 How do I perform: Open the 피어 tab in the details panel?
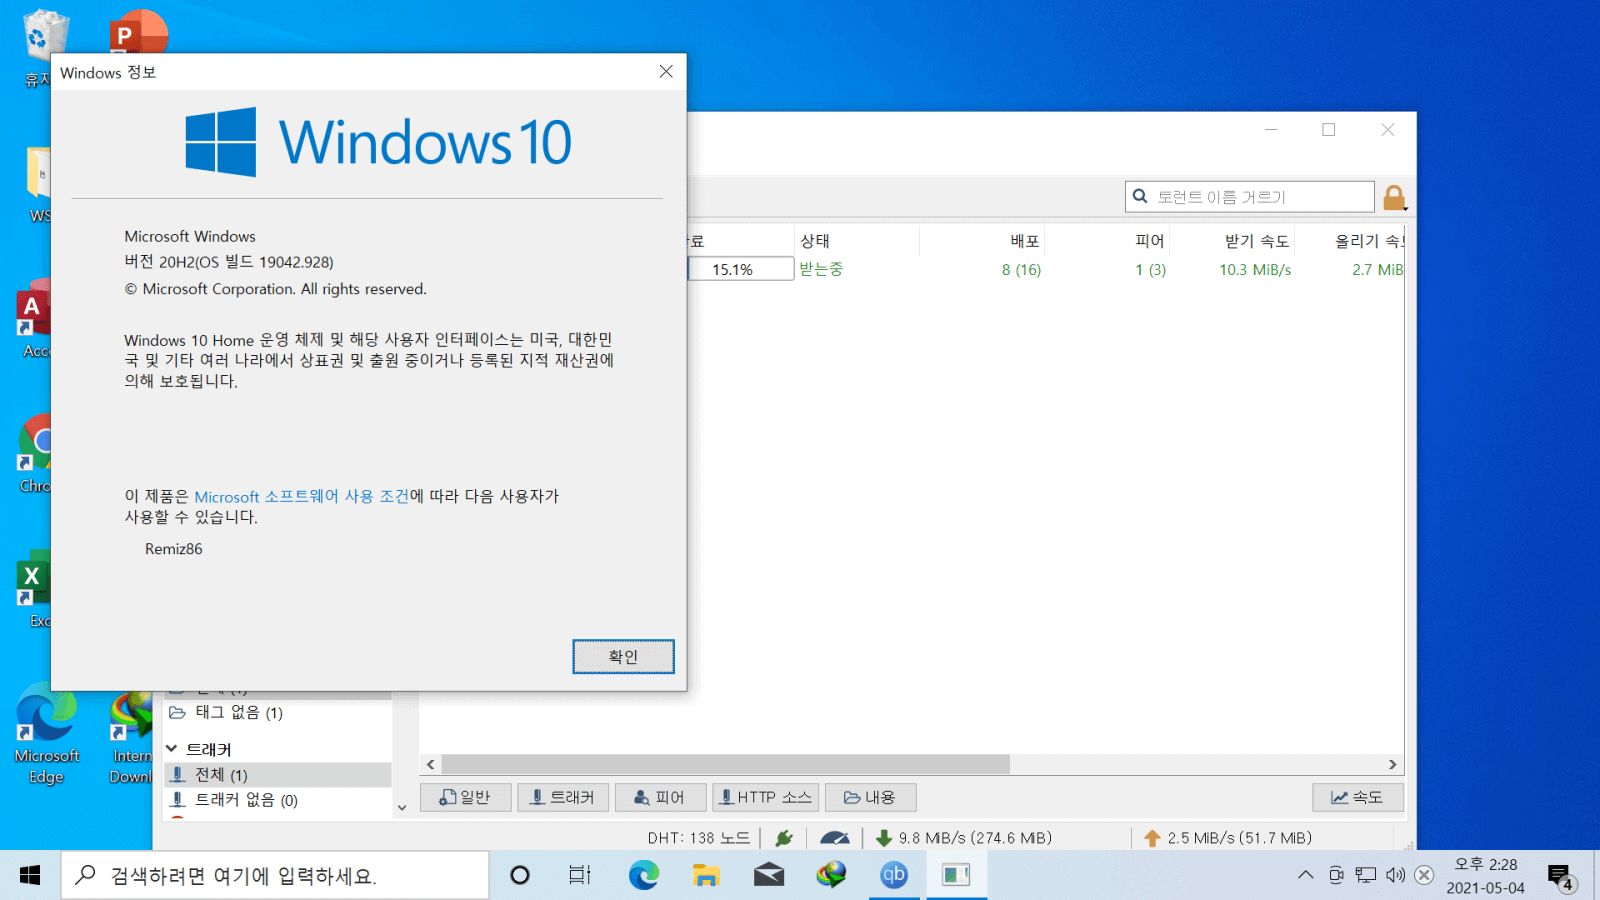pyautogui.click(x=660, y=797)
